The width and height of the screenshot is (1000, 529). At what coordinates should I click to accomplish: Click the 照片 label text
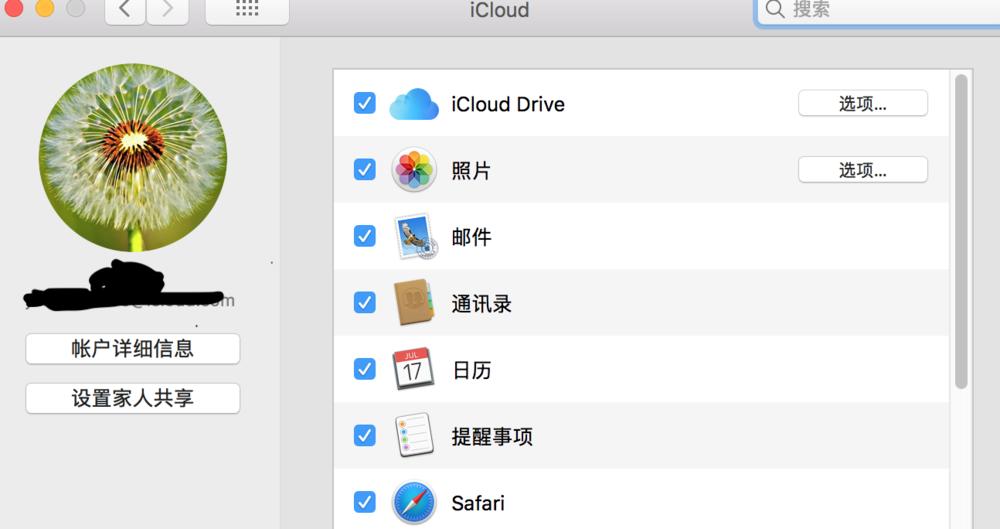[x=471, y=170]
